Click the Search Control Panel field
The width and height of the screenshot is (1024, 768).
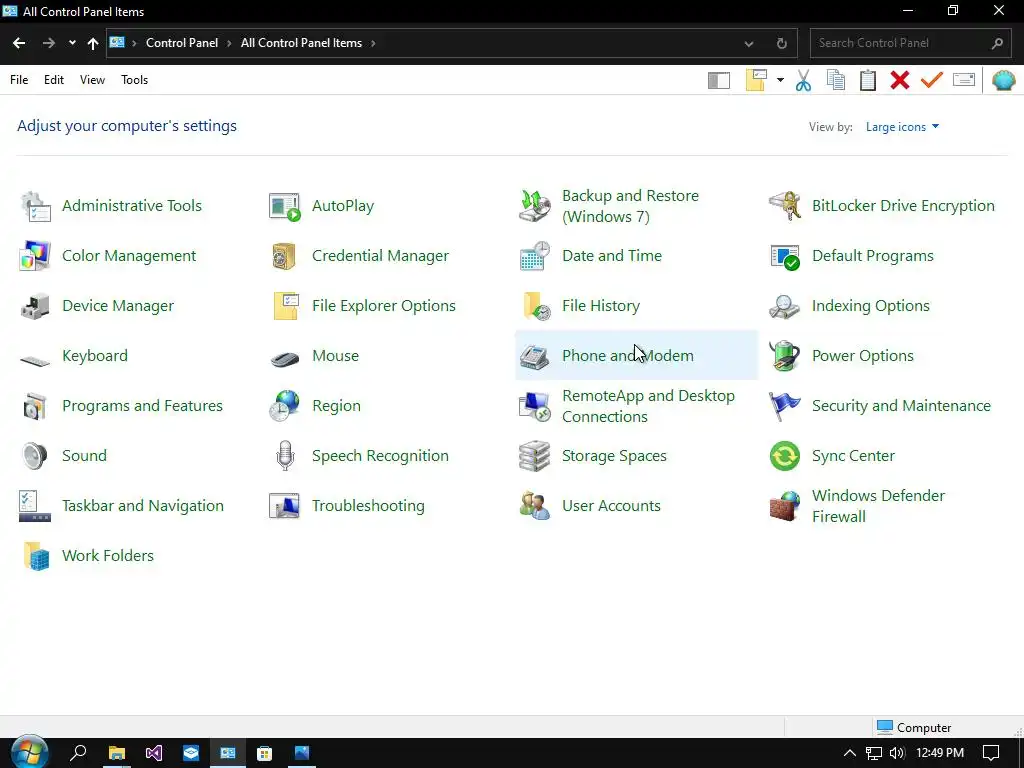(911, 43)
